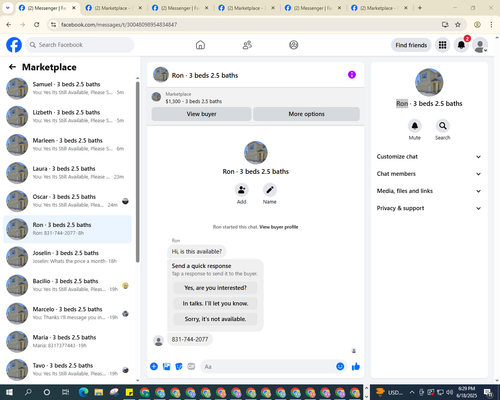The image size is (500, 400).
Task: Click the More options button
Action: tap(306, 114)
